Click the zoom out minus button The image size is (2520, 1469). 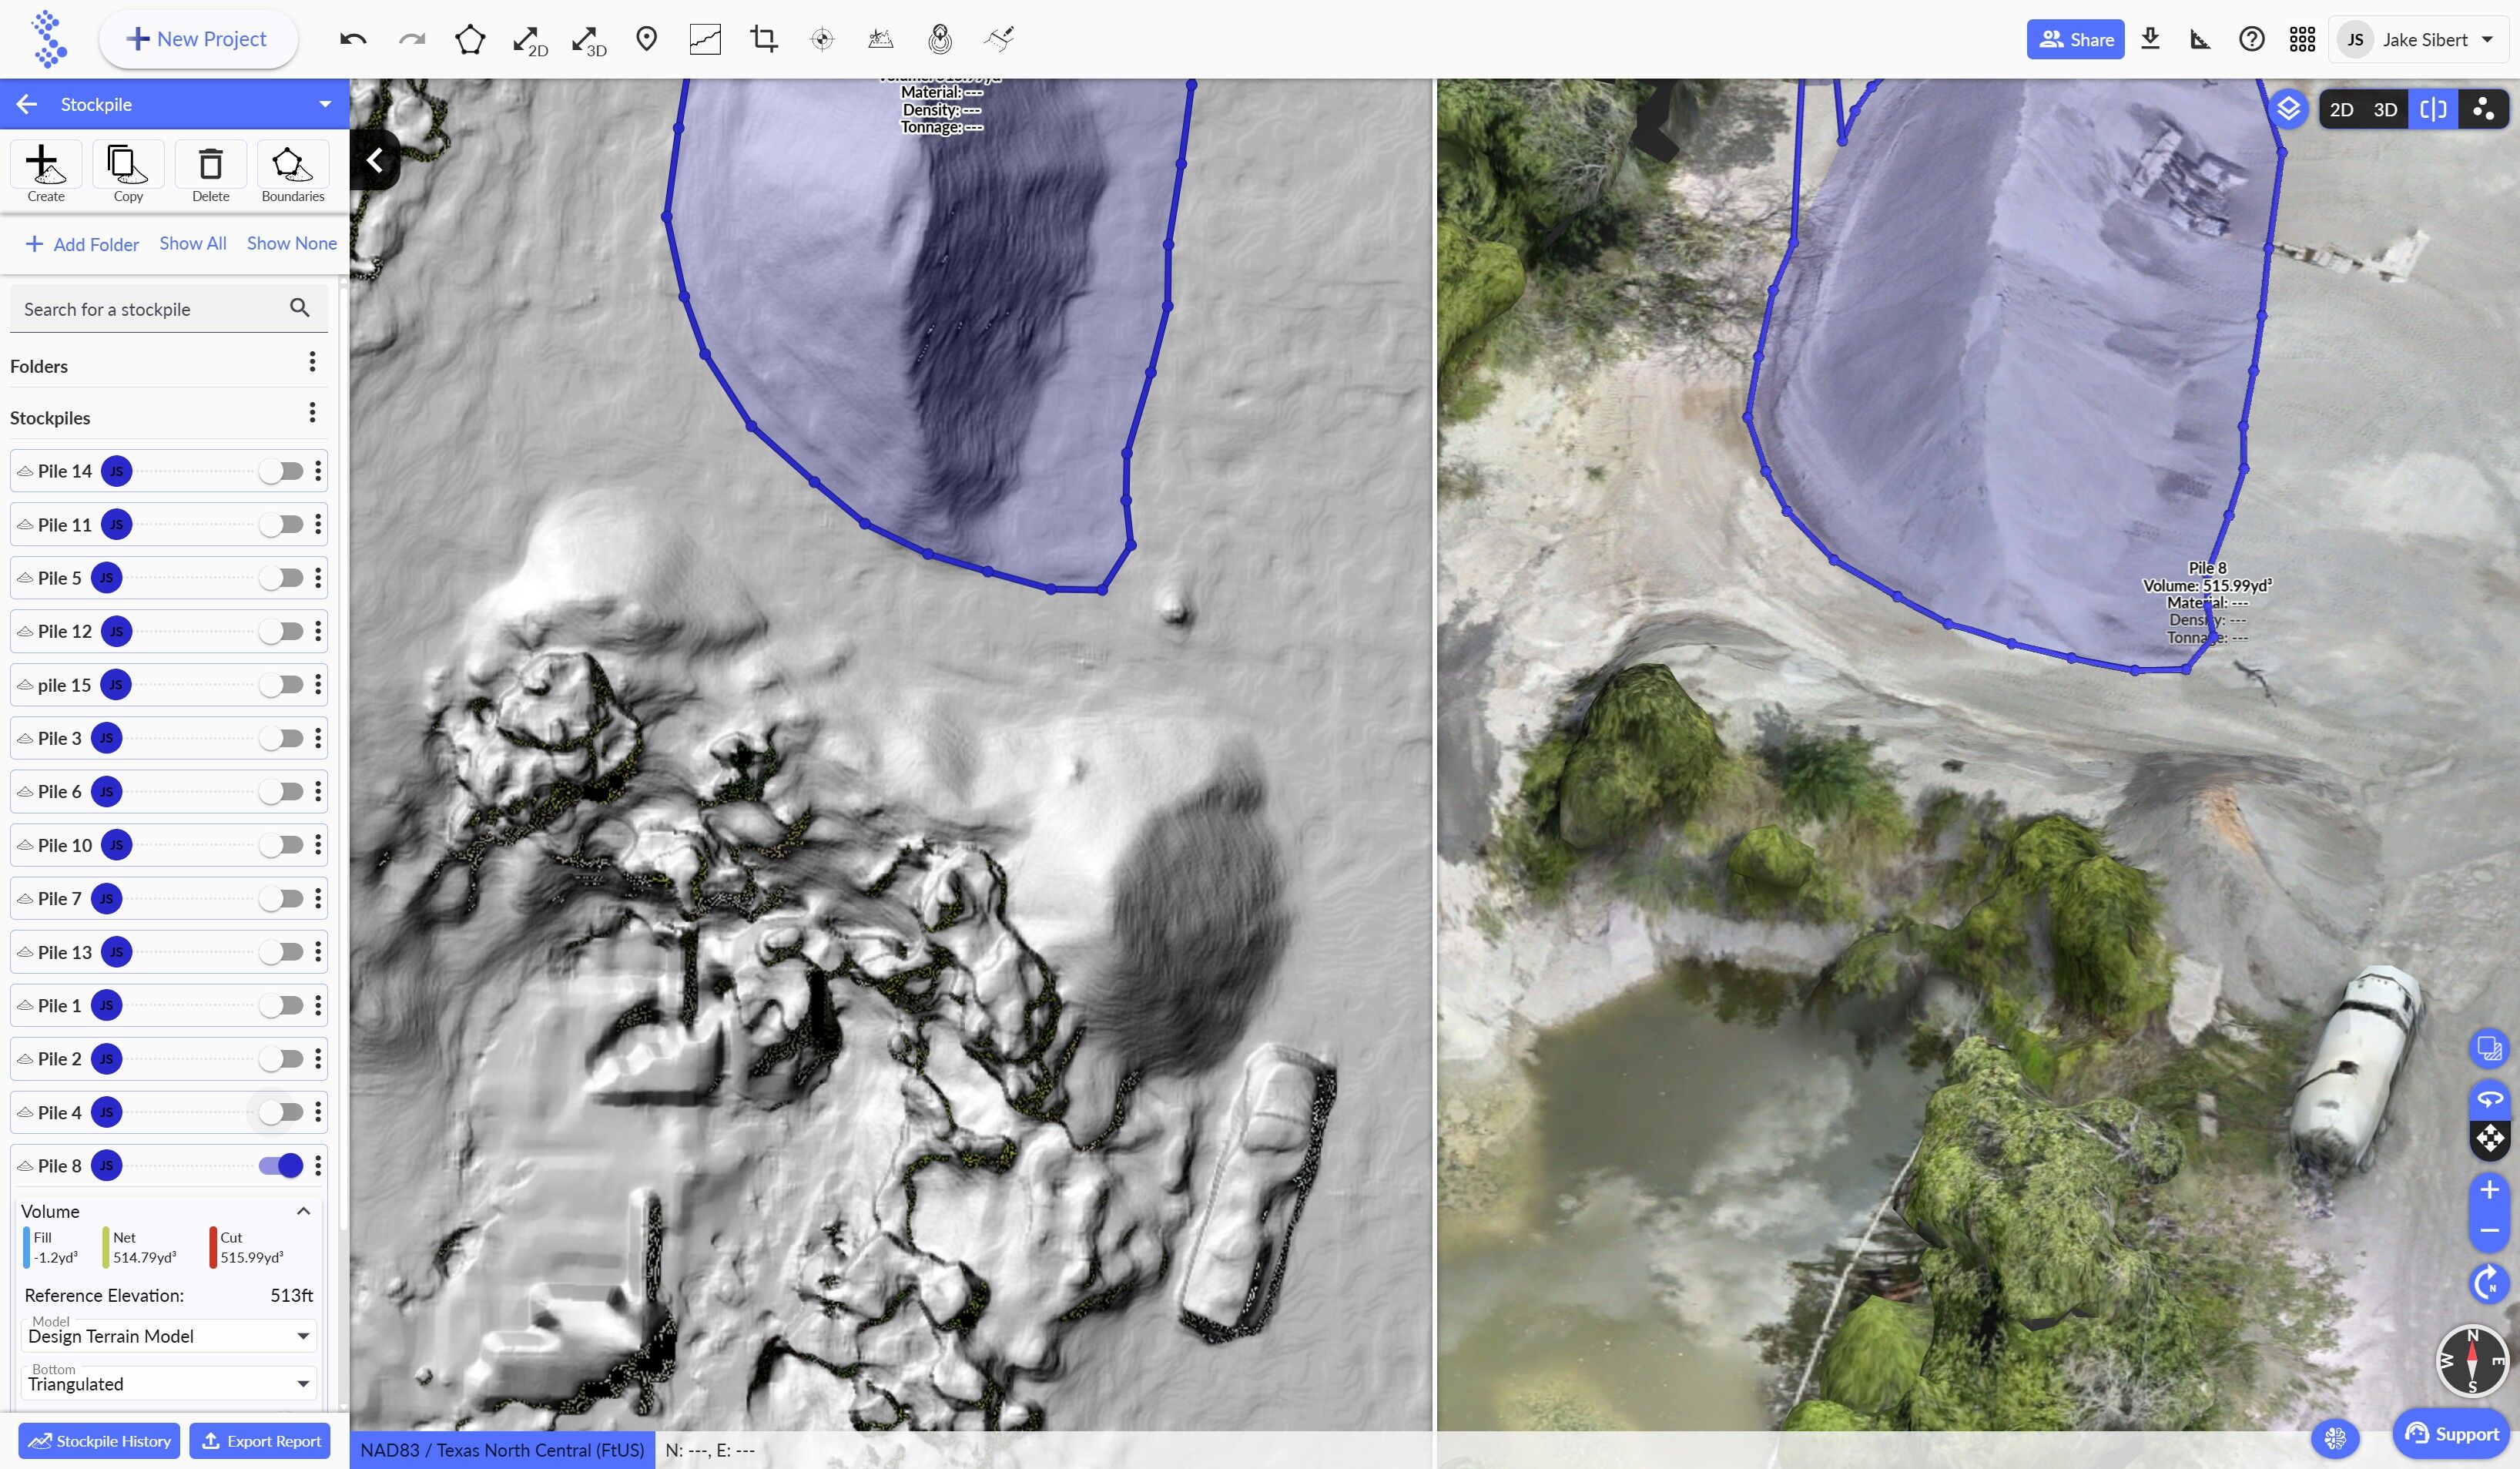tap(2489, 1231)
